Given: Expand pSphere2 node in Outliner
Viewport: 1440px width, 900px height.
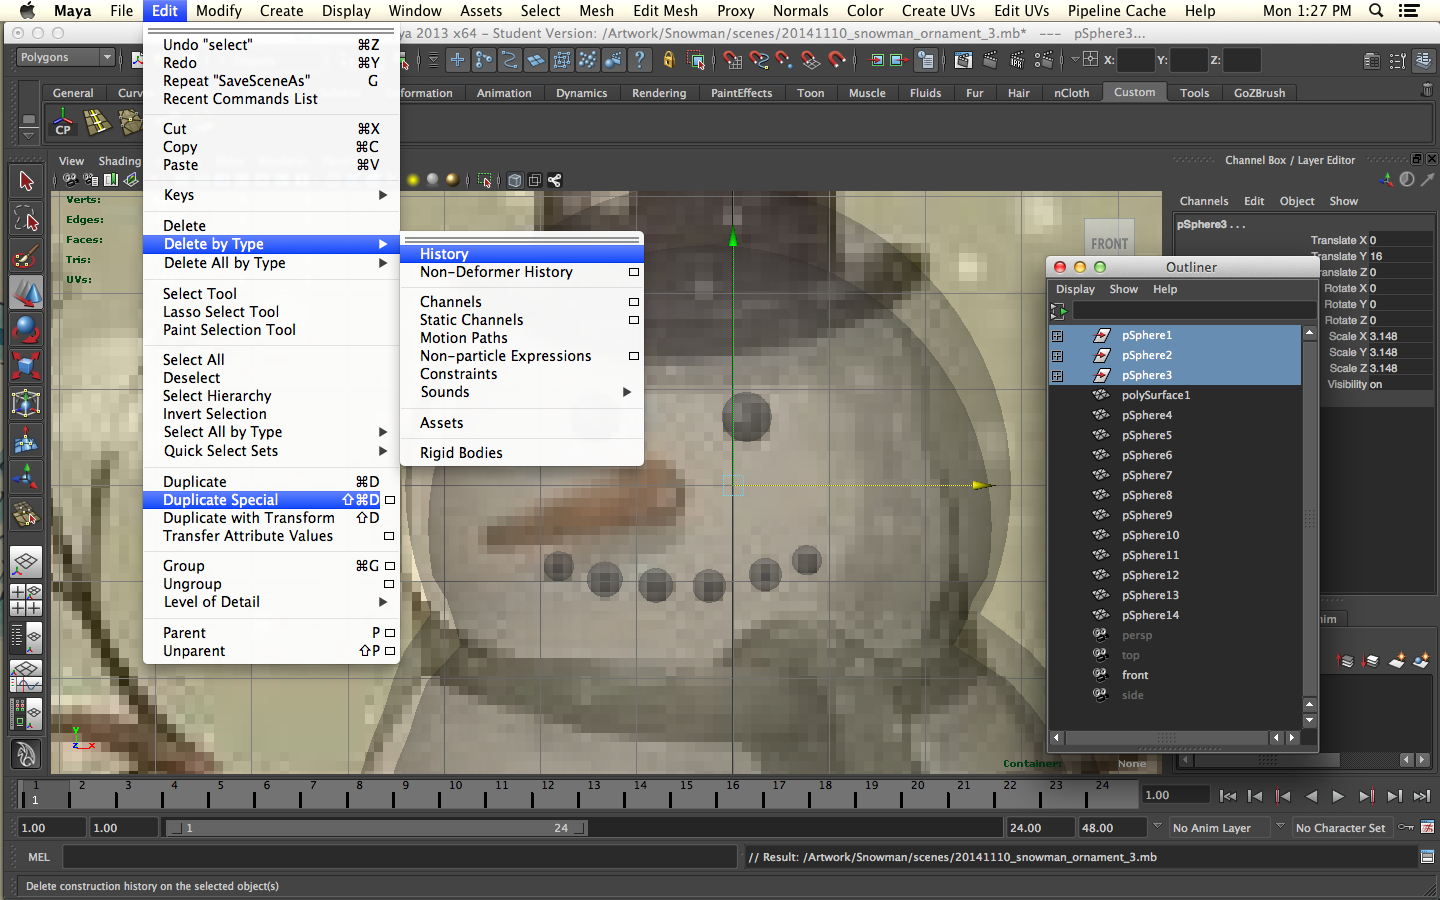Looking at the screenshot, I should (x=1057, y=356).
